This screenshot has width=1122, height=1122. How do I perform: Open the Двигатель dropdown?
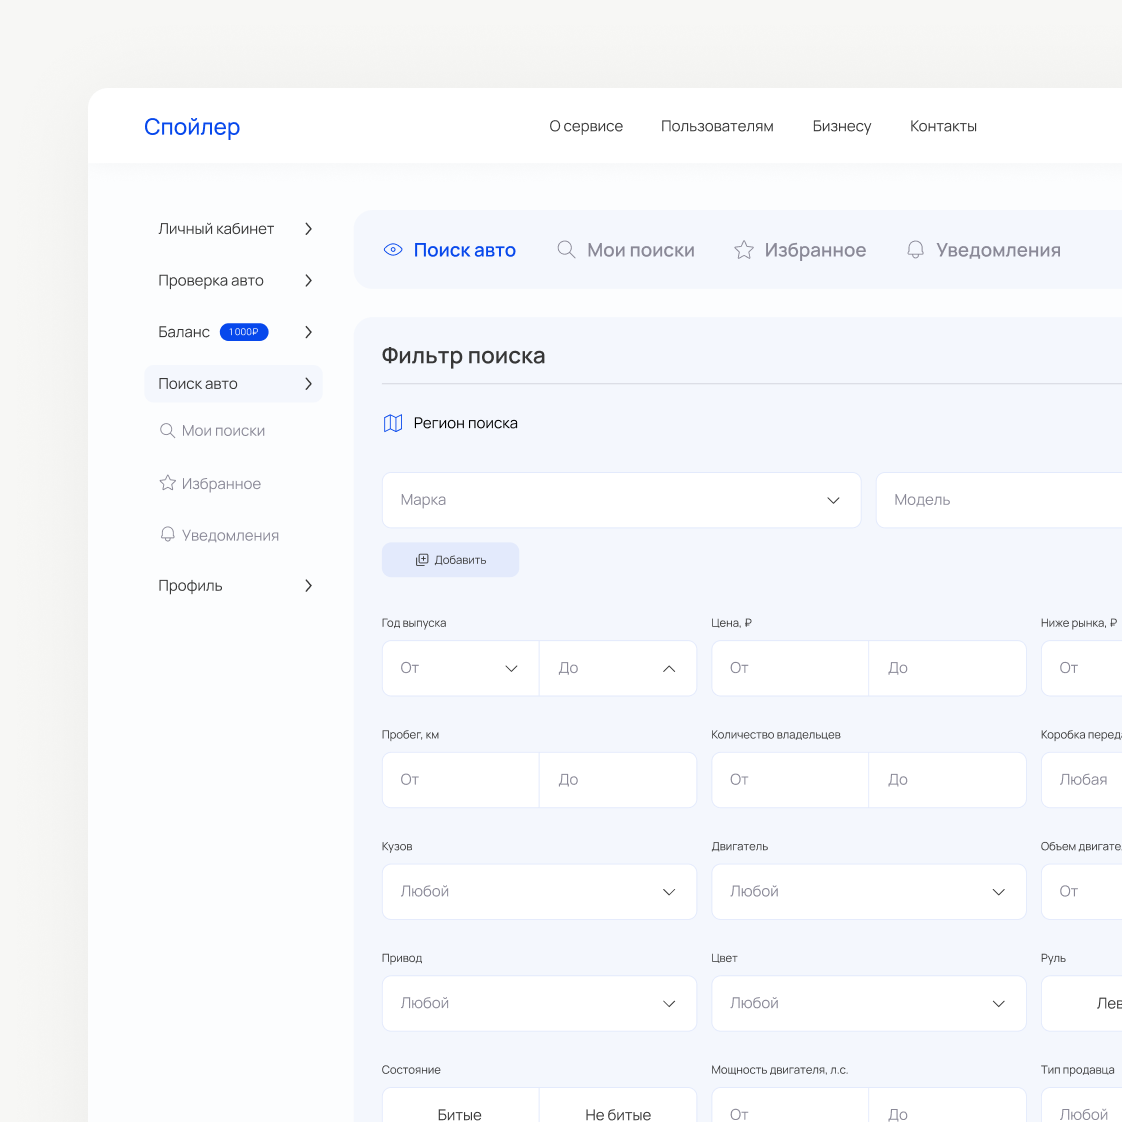pyautogui.click(x=869, y=892)
